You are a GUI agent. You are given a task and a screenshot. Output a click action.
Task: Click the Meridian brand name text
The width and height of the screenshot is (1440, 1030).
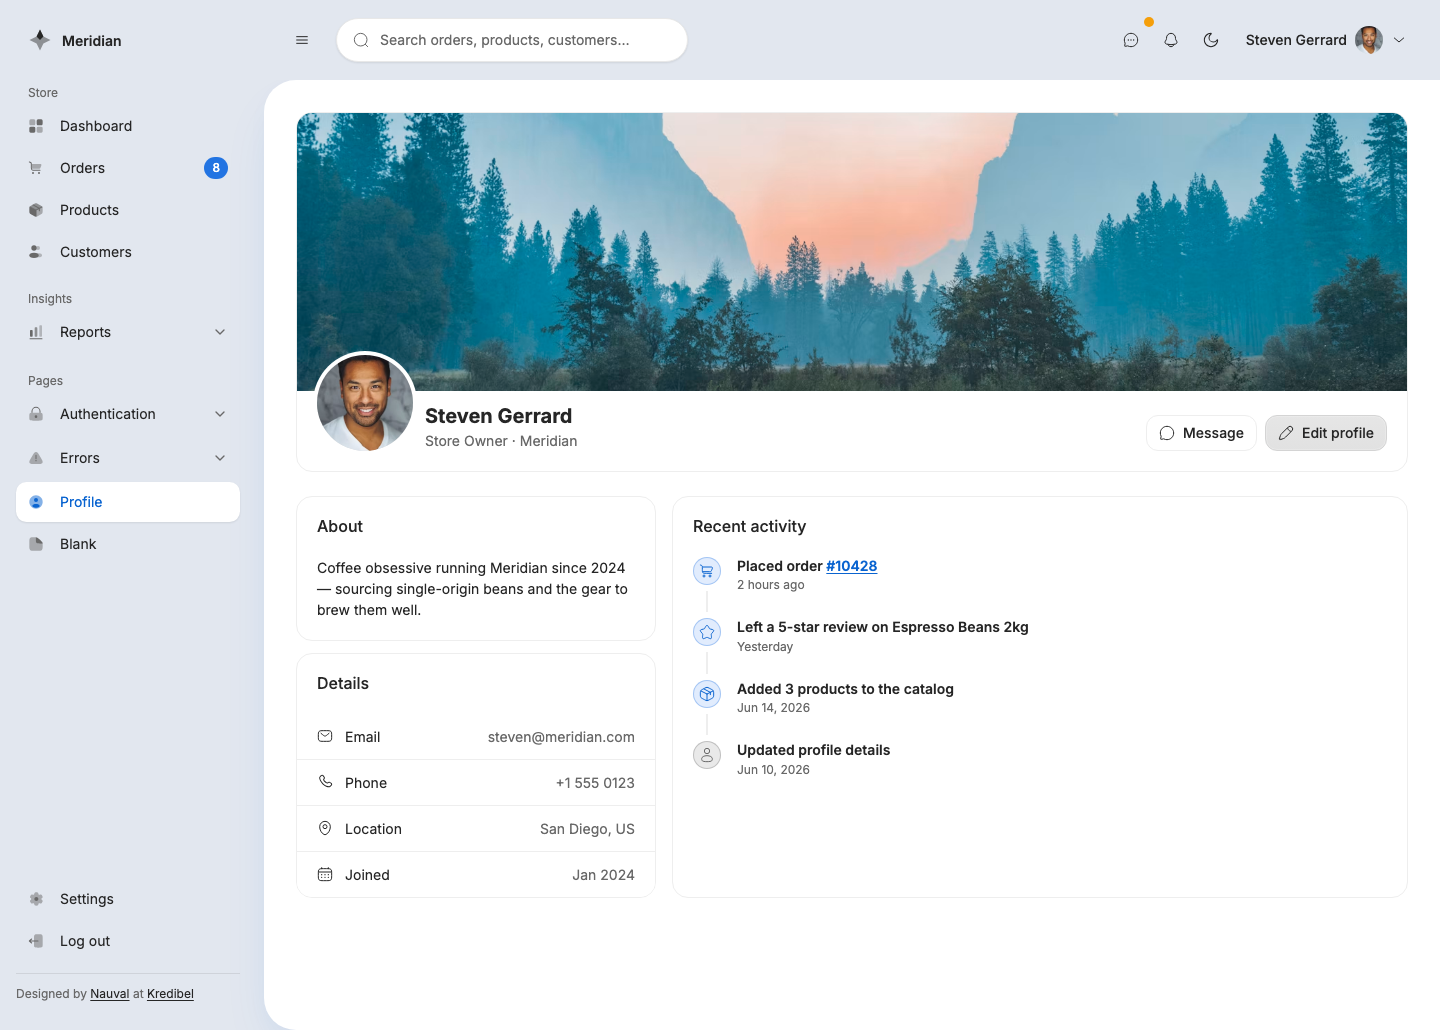[x=92, y=41]
